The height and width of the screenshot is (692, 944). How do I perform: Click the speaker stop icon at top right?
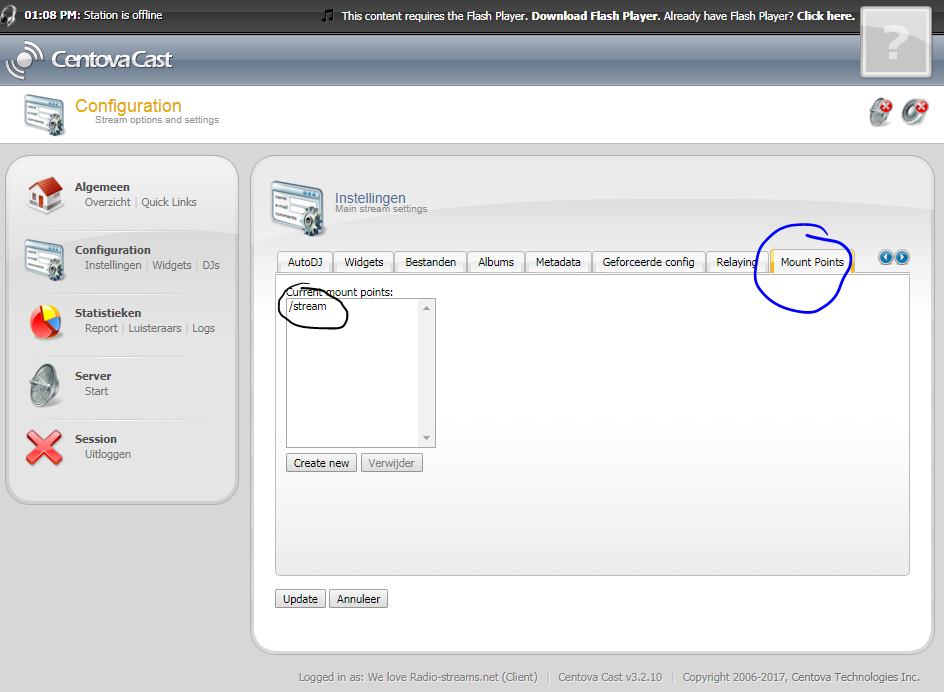(915, 112)
